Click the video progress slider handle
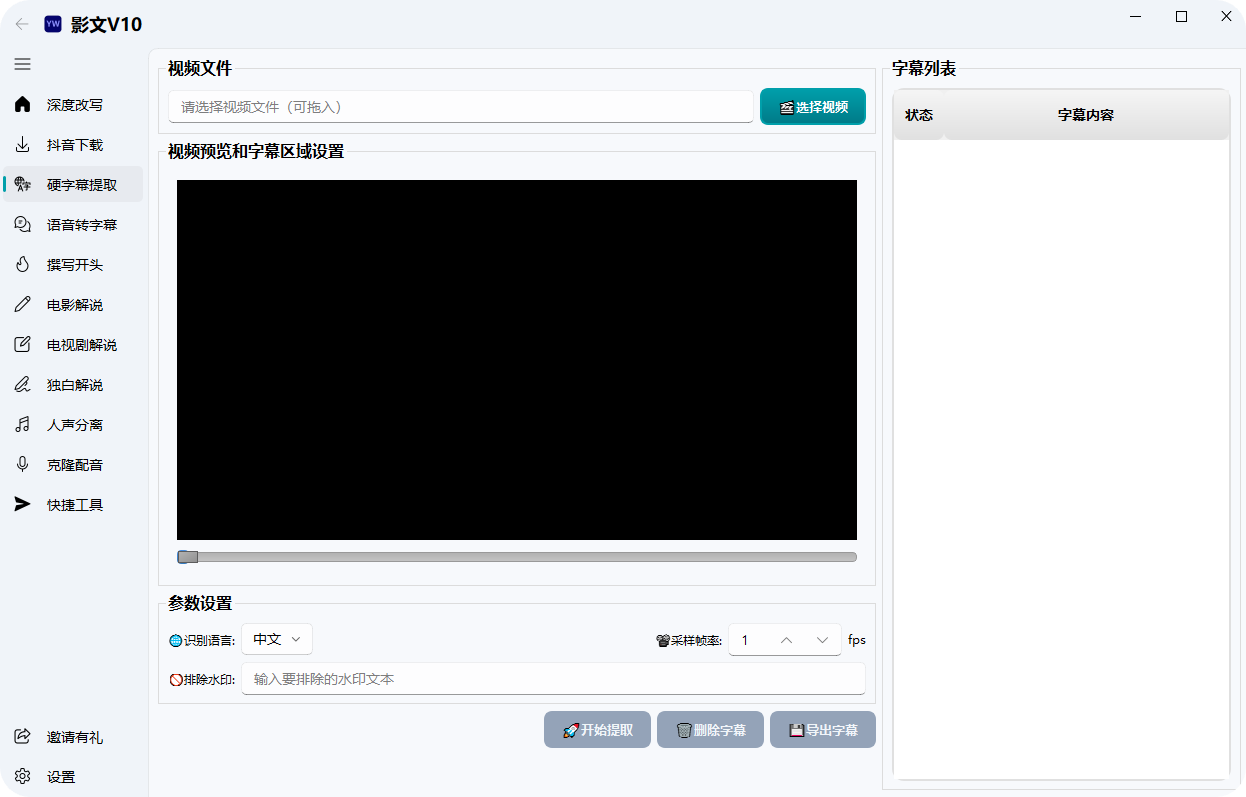This screenshot has height=797, width=1246. coord(187,557)
